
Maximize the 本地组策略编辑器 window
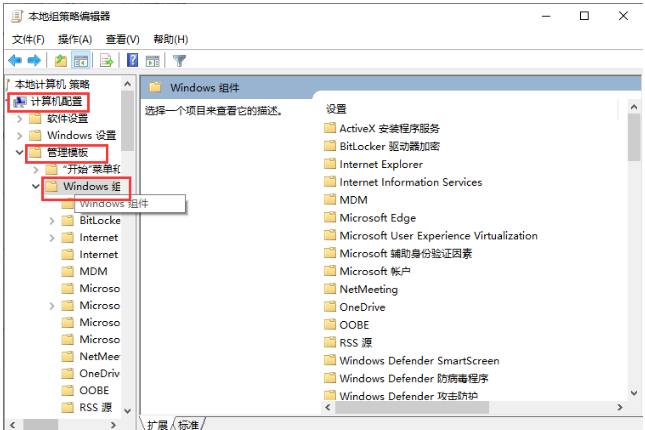point(584,16)
